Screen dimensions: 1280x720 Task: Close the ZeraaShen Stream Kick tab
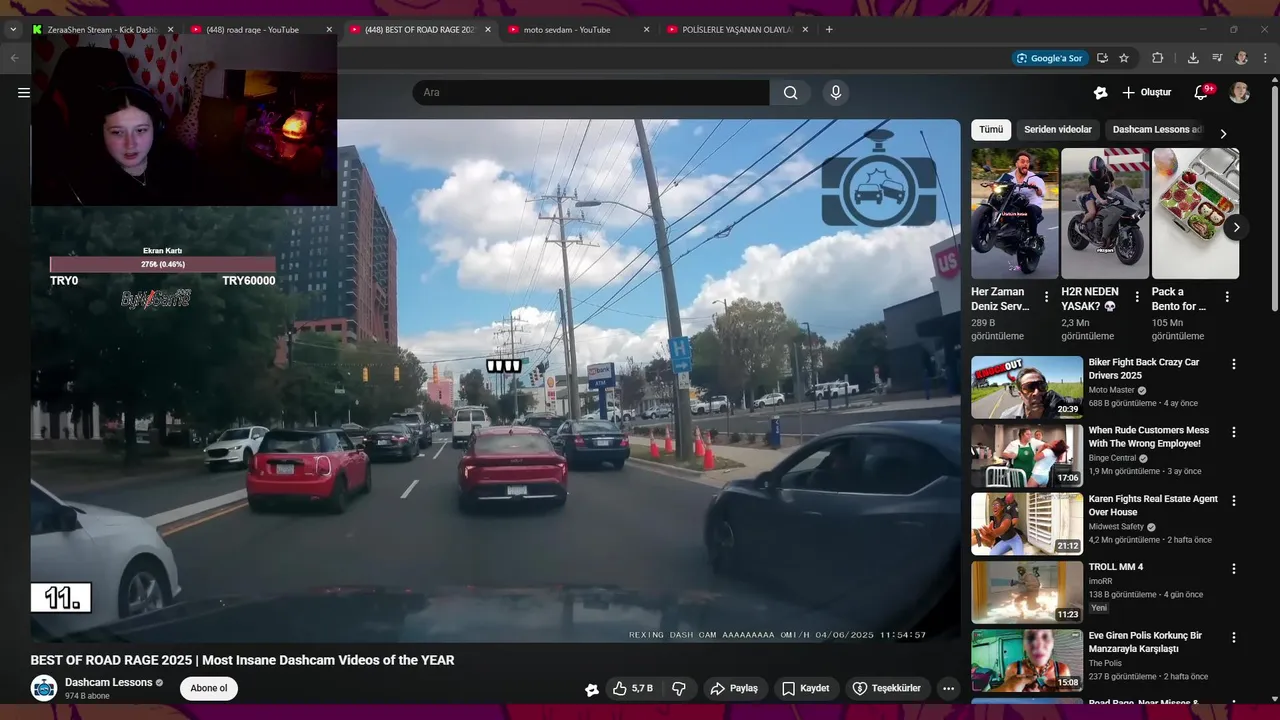(170, 30)
